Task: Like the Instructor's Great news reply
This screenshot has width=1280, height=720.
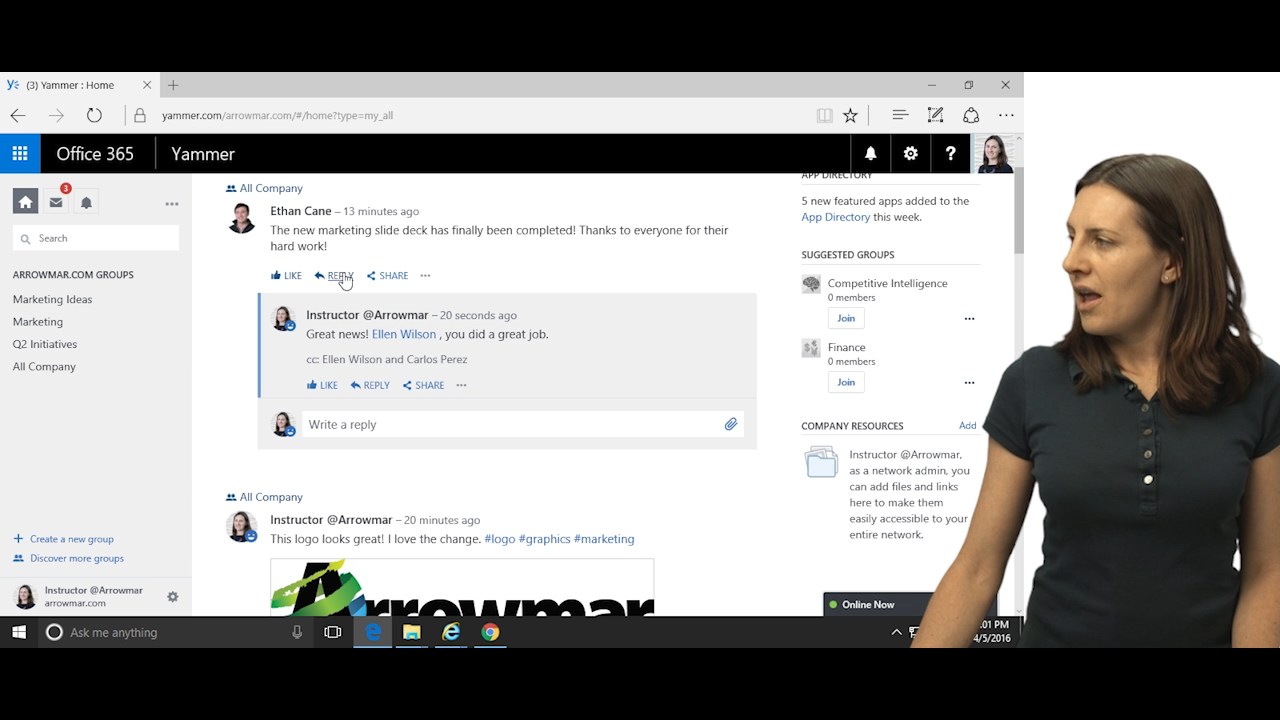Action: coord(322,385)
